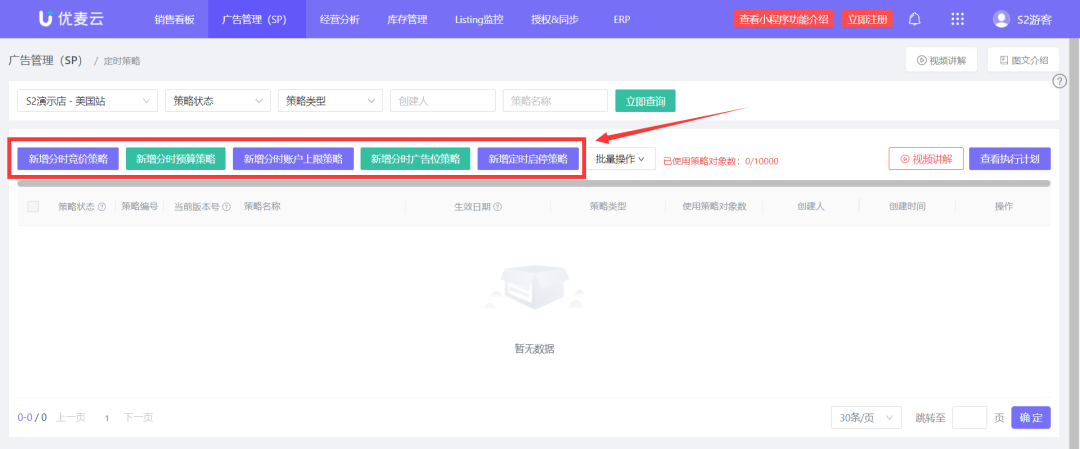
Task: Expand the S2演示店 - 美国站 store dropdown
Action: coord(87,101)
